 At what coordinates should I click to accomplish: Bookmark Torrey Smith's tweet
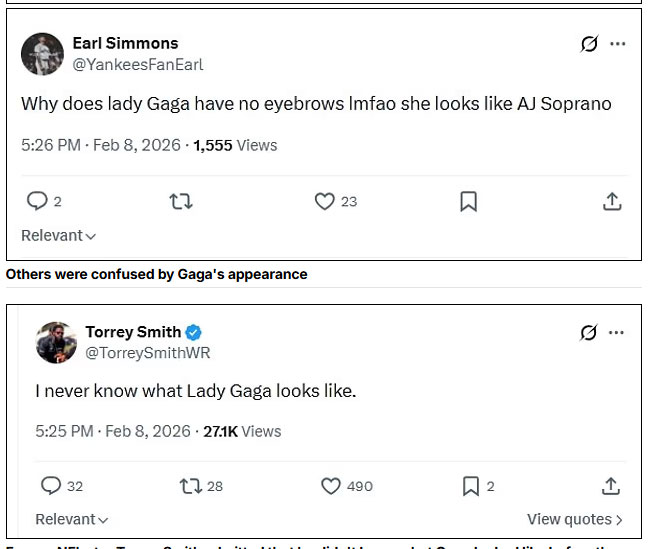coord(471,486)
